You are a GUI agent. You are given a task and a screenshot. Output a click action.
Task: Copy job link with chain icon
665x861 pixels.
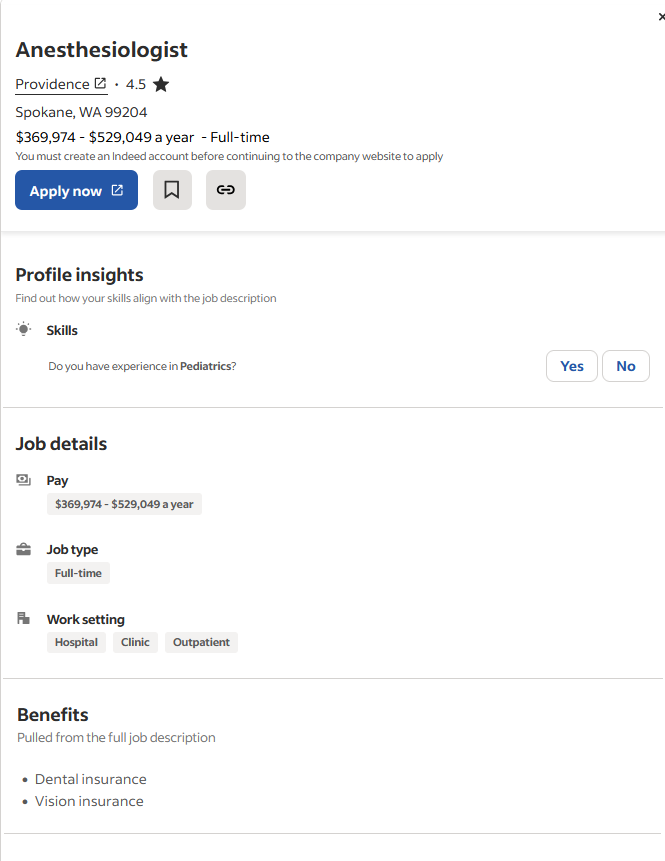(x=226, y=190)
